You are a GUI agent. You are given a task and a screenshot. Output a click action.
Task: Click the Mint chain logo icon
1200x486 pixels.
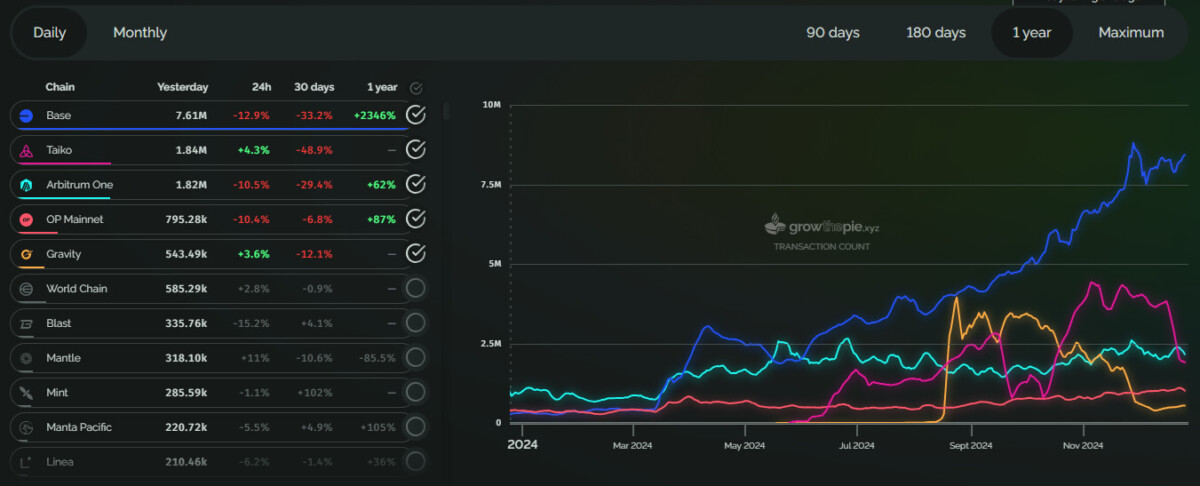pos(26,393)
